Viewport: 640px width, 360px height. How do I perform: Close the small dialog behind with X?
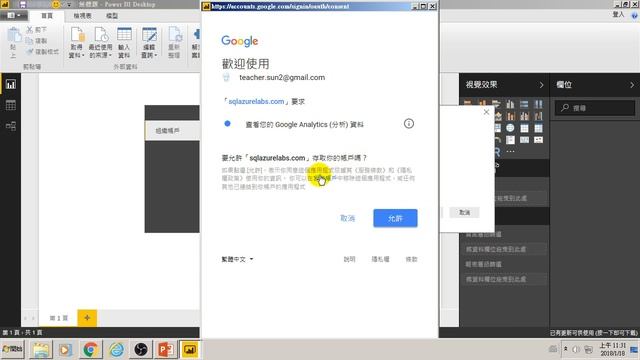(486, 112)
